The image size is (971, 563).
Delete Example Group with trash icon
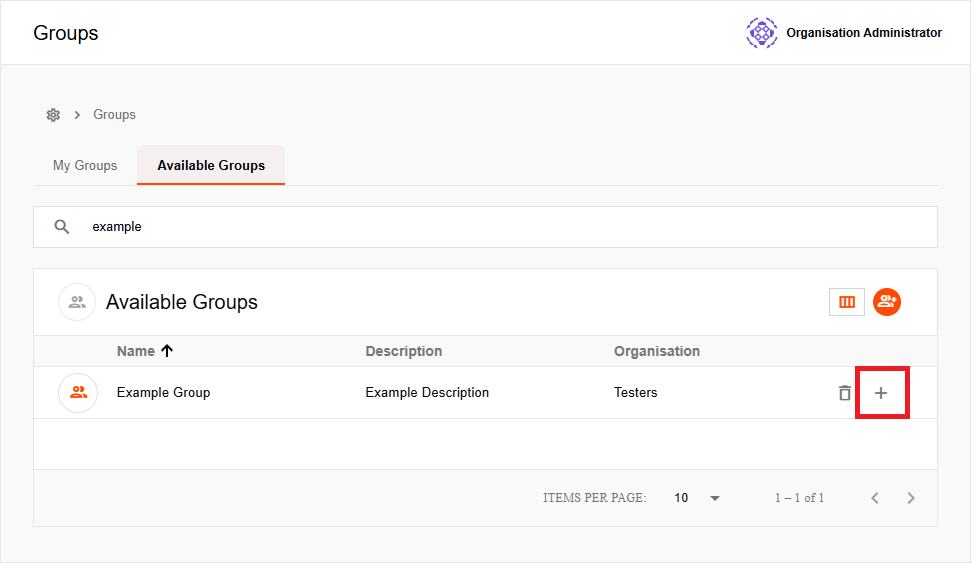coord(845,393)
